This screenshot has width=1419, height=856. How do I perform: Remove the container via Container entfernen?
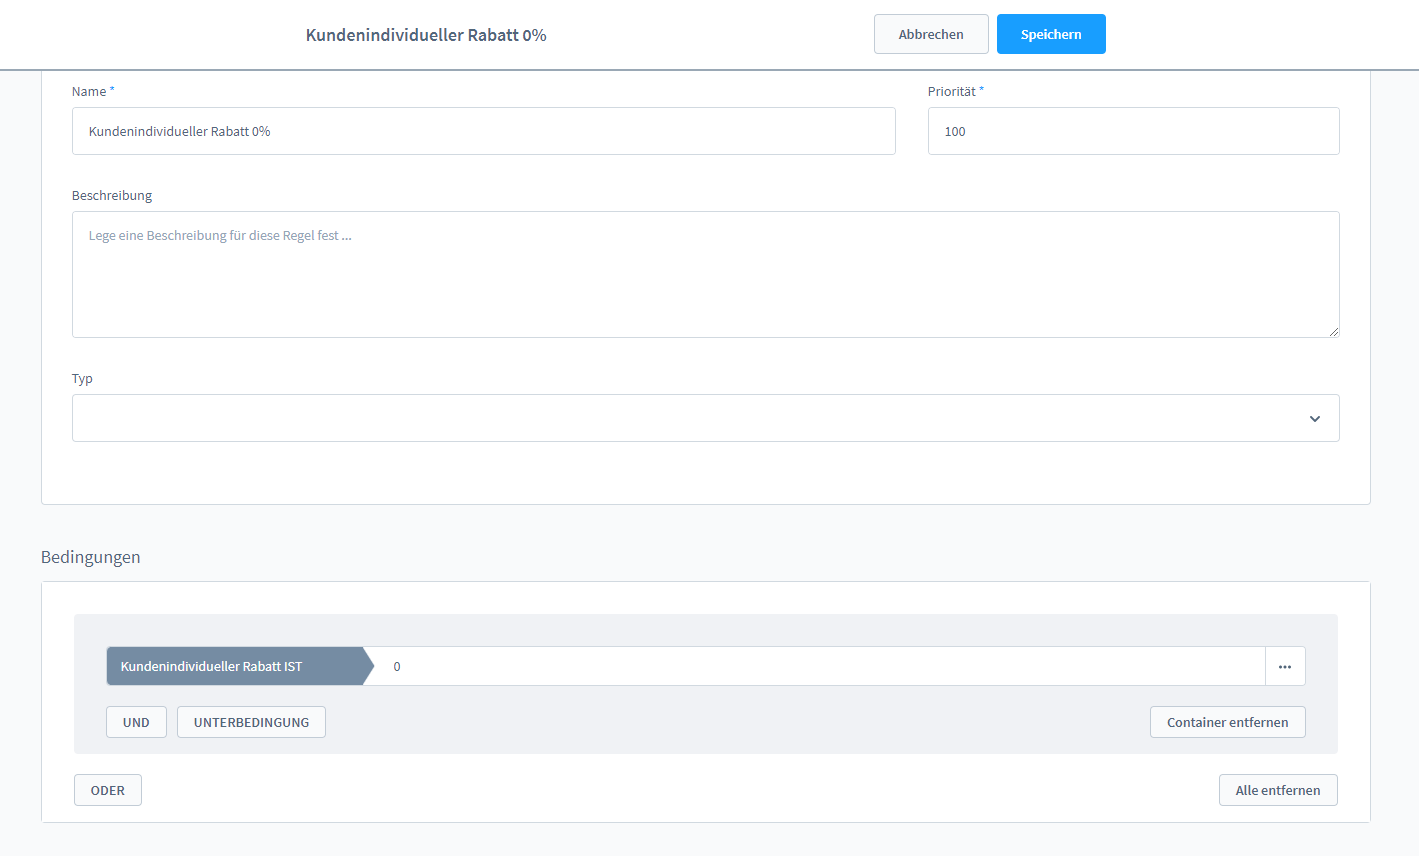click(x=1227, y=722)
